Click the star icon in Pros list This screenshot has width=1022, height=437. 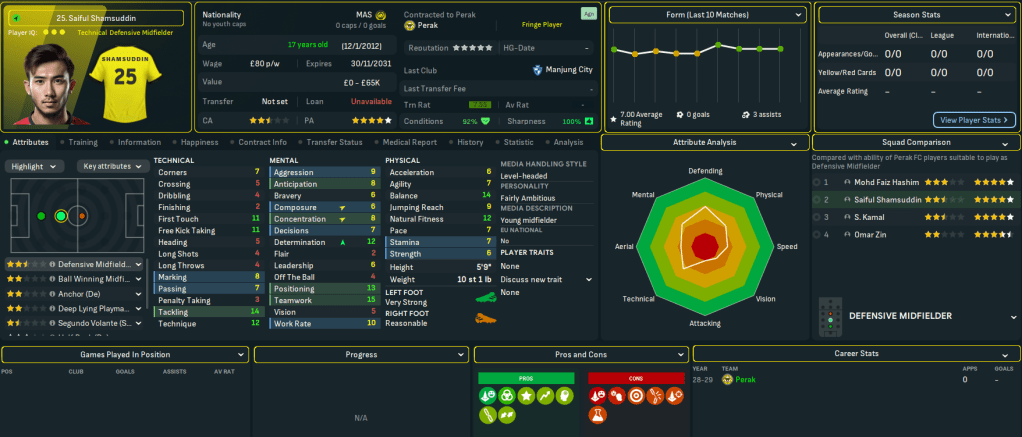[525, 396]
